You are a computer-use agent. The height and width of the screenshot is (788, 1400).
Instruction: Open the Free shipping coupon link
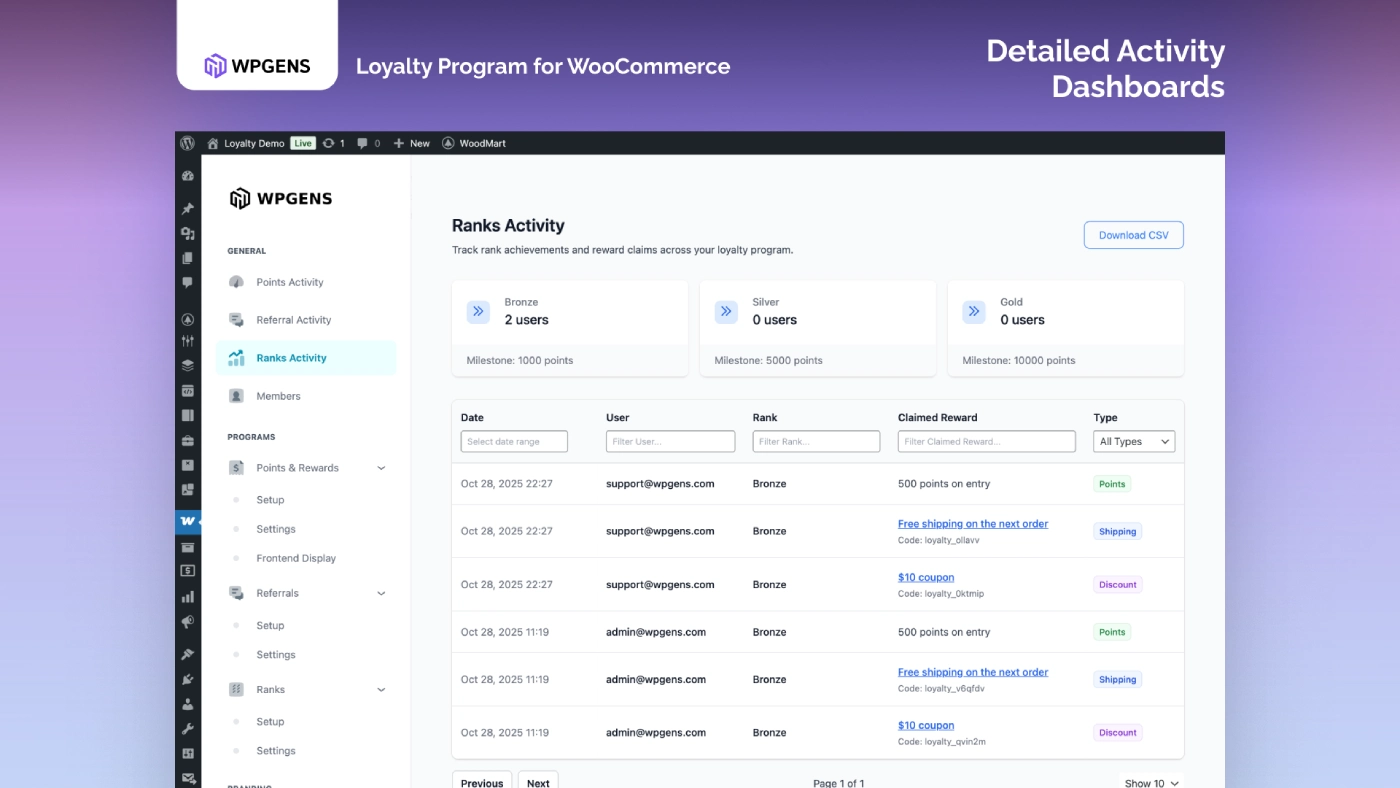point(972,523)
